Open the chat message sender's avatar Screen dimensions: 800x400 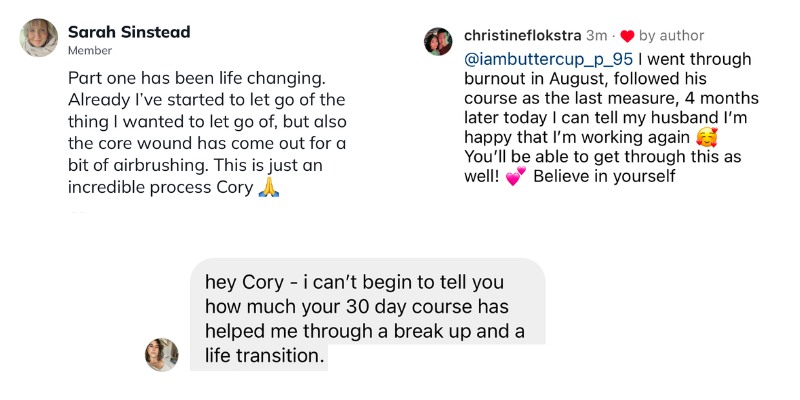(162, 354)
